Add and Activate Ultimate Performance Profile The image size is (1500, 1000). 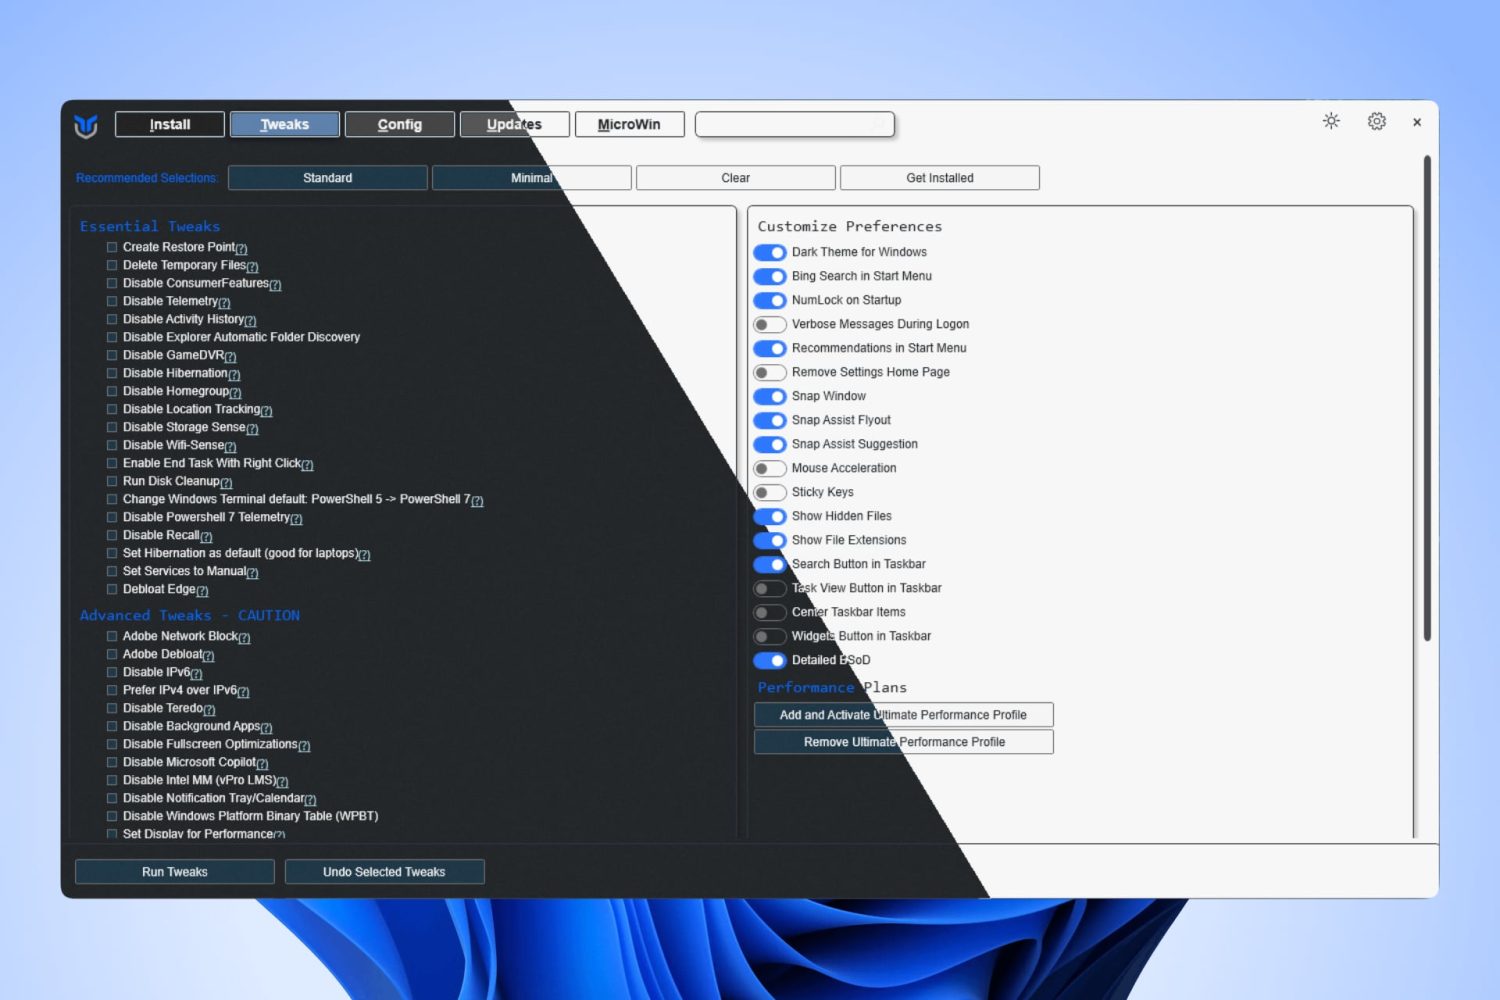pos(904,715)
